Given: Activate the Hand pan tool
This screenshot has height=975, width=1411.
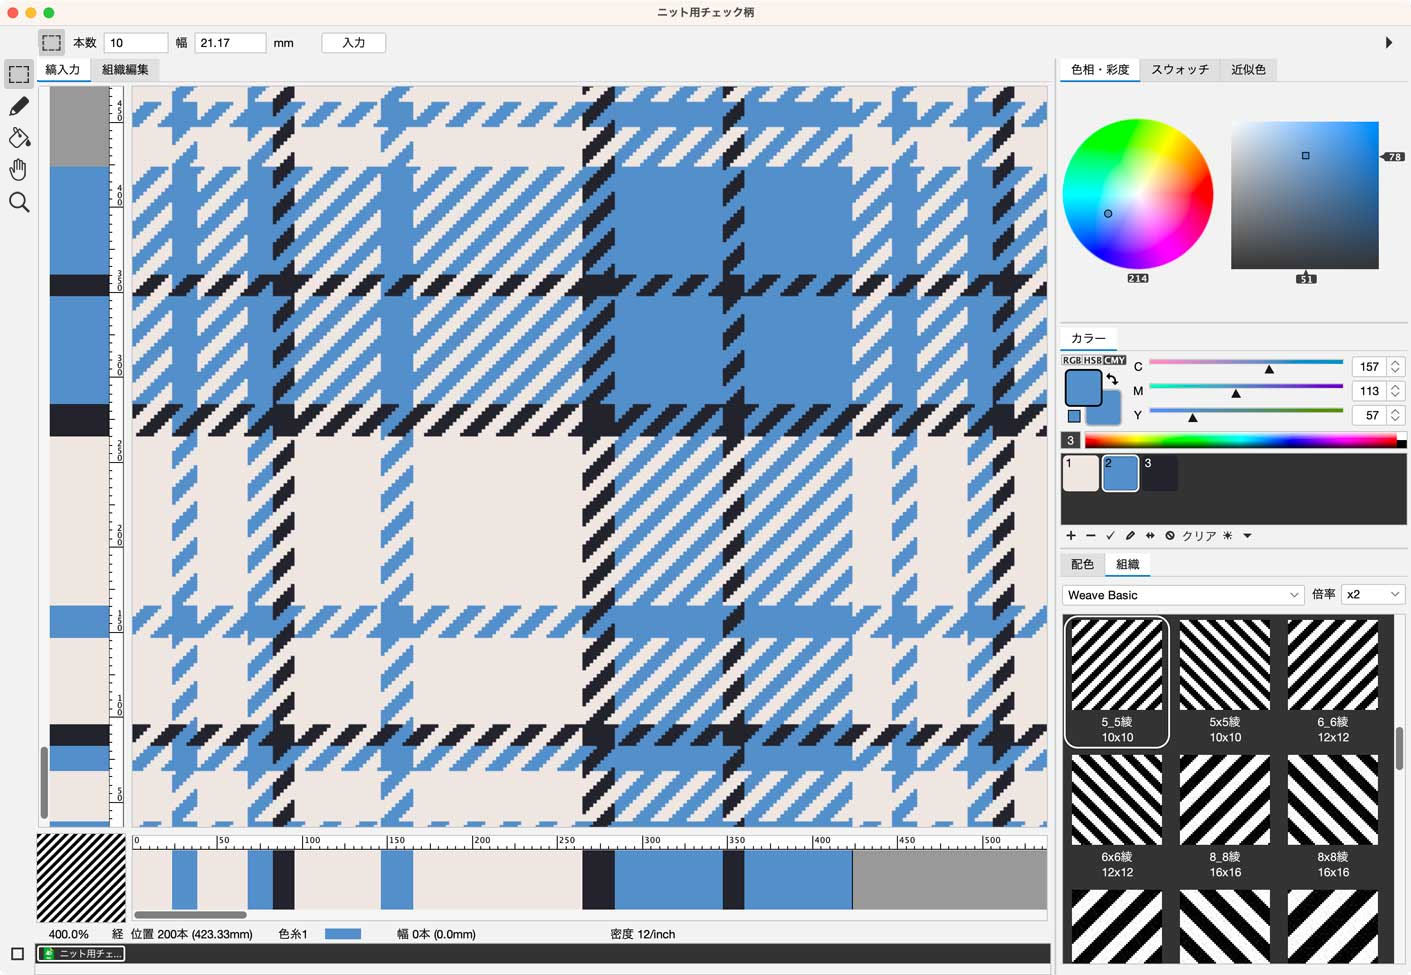Looking at the screenshot, I should tap(18, 170).
